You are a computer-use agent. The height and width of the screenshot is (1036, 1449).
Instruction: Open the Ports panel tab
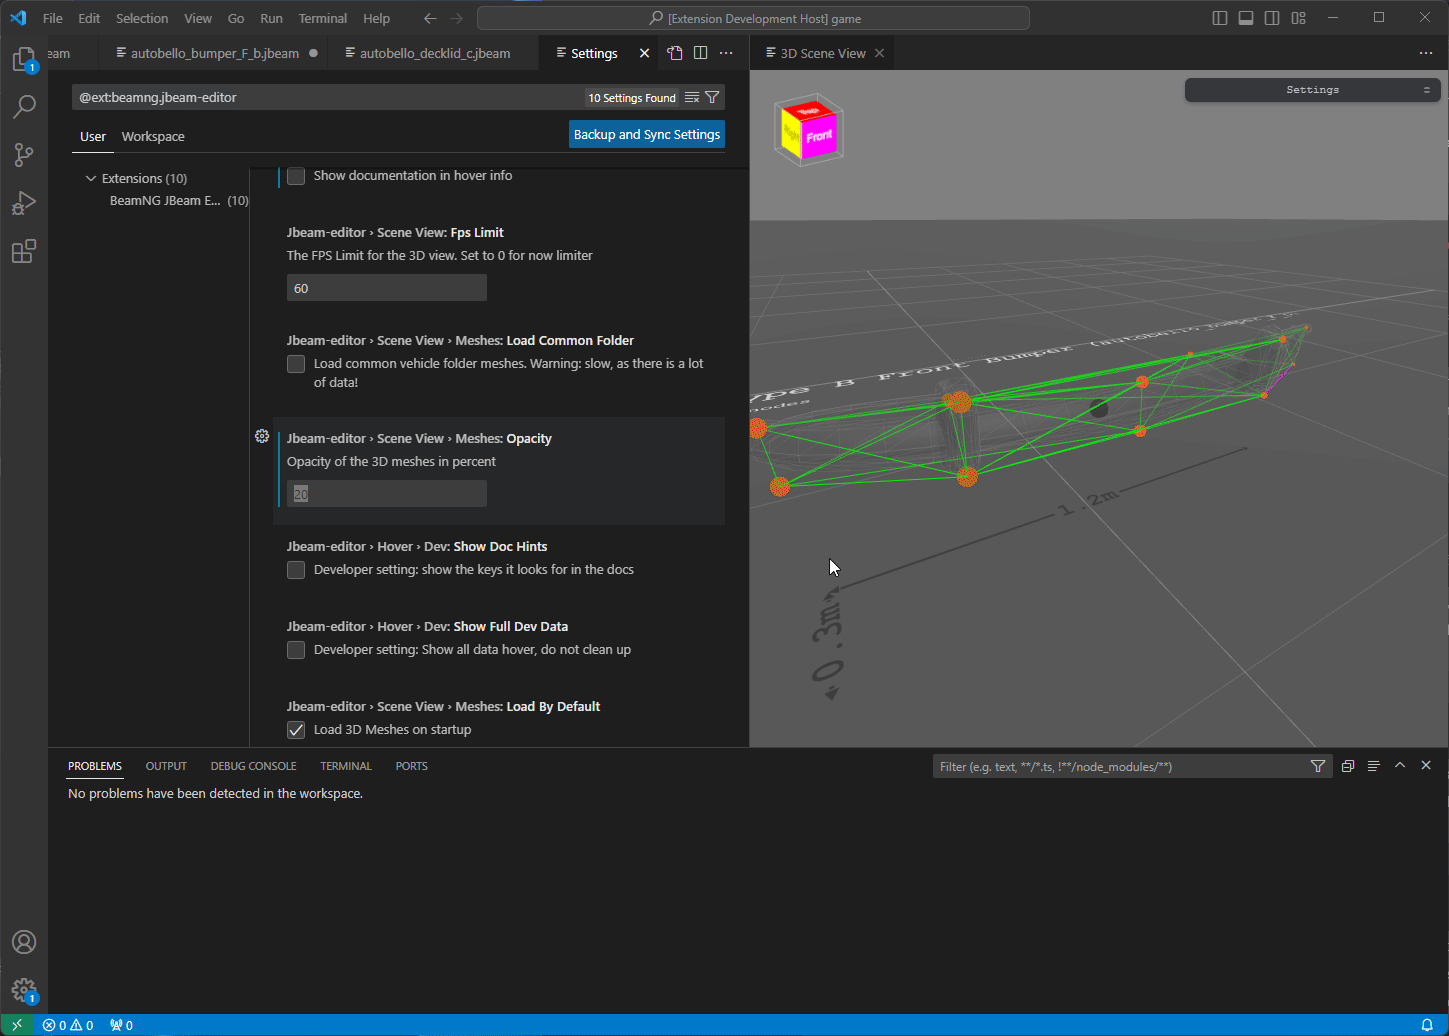coord(411,766)
